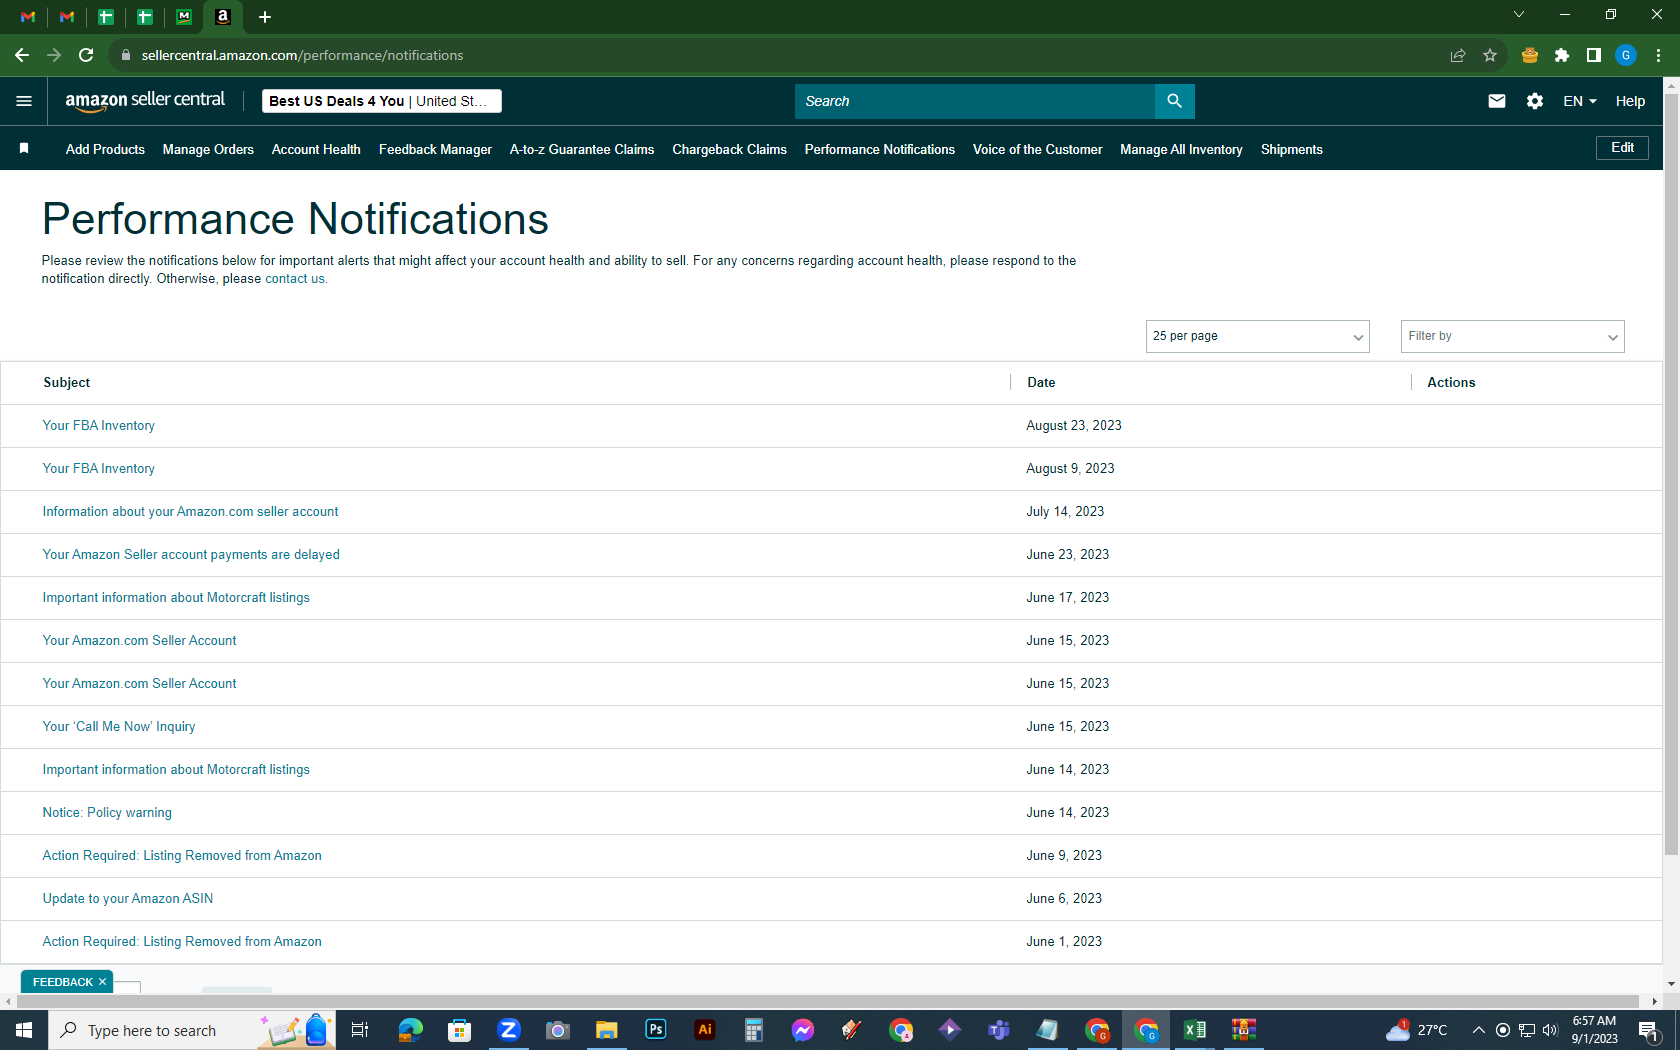Open the Filter by dropdown
Viewport: 1680px width, 1050px height.
(x=1512, y=336)
